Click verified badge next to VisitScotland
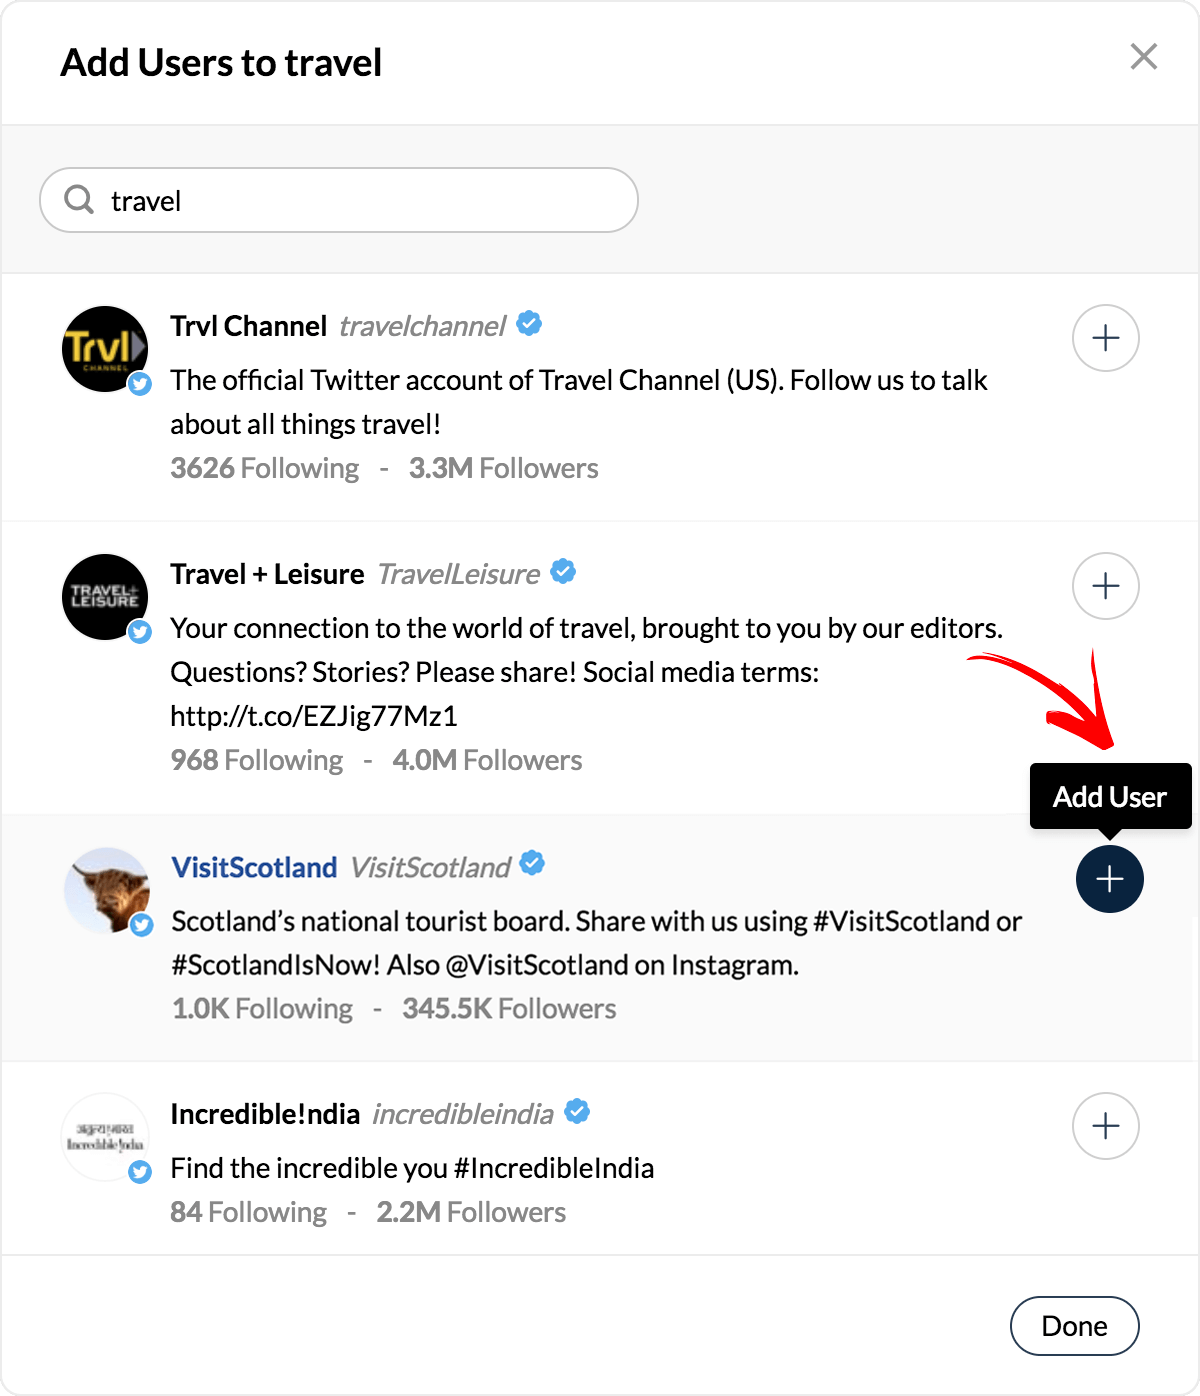The width and height of the screenshot is (1200, 1396). [532, 863]
